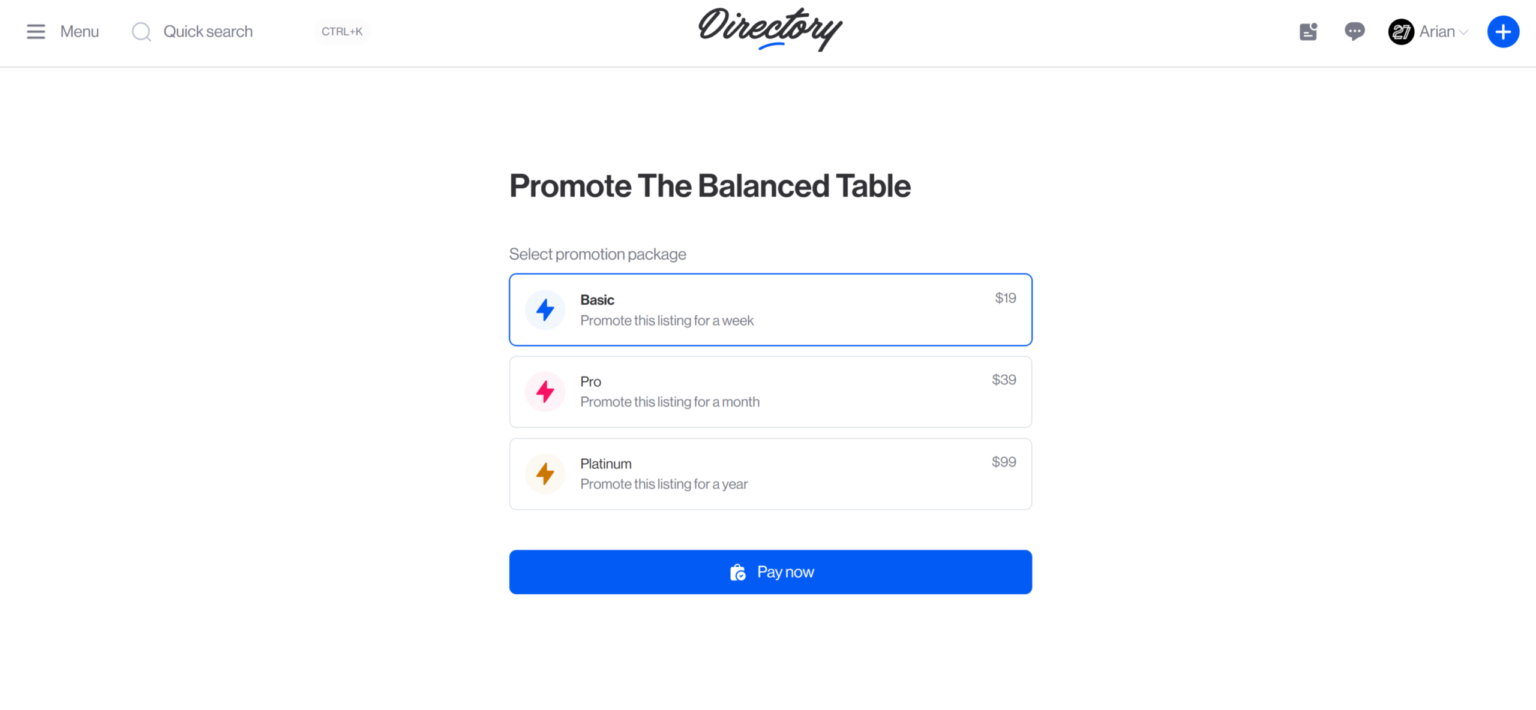Open the Menu label in header
Screen dimensions: 1536x710
coord(79,32)
